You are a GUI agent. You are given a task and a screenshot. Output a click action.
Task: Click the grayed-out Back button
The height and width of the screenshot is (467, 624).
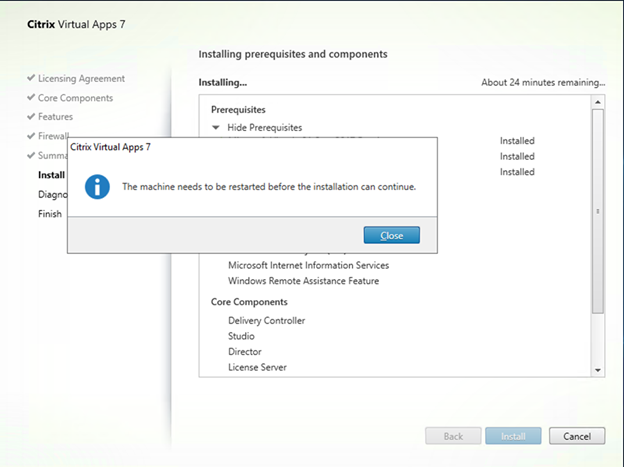click(x=453, y=436)
